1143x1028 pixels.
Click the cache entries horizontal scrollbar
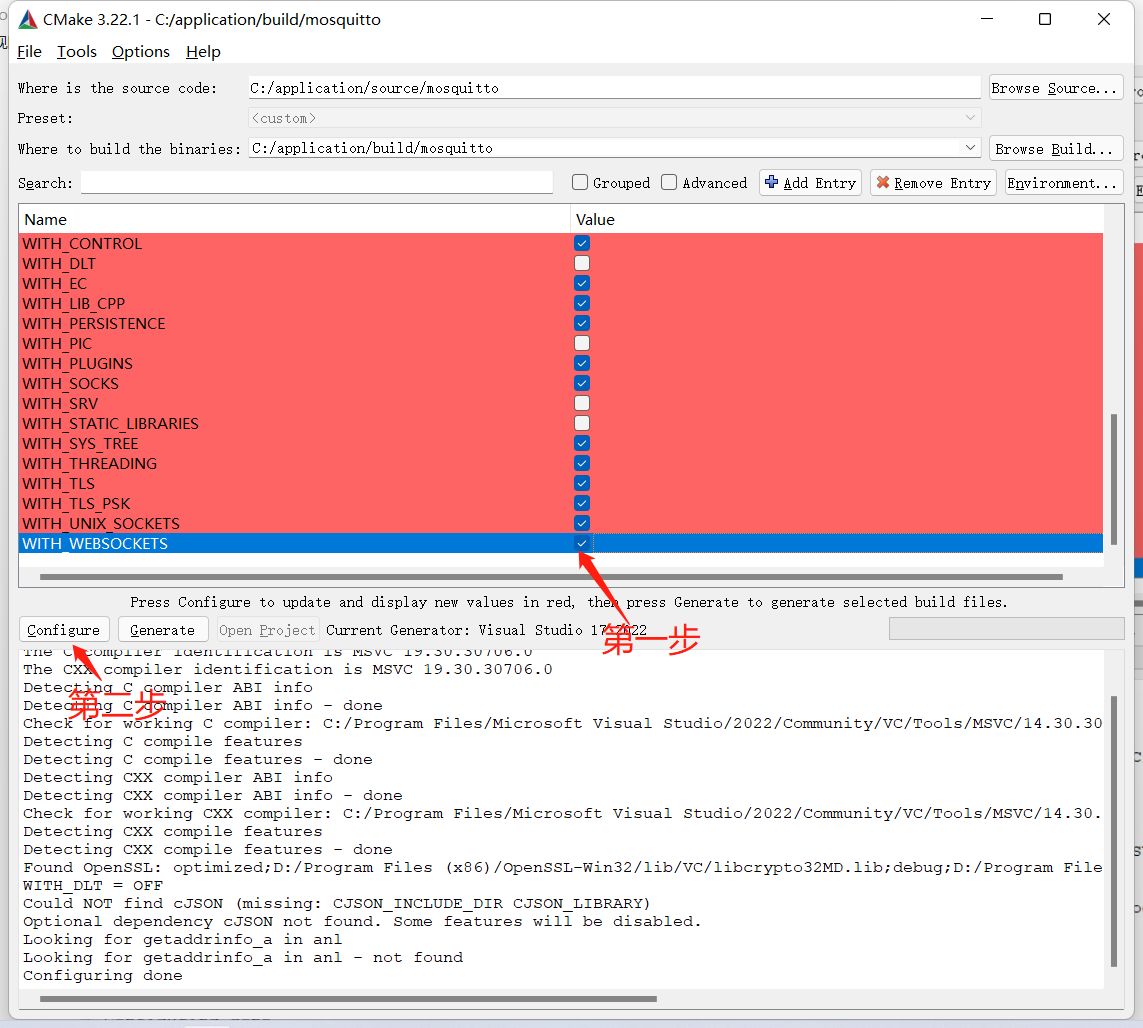point(551,577)
